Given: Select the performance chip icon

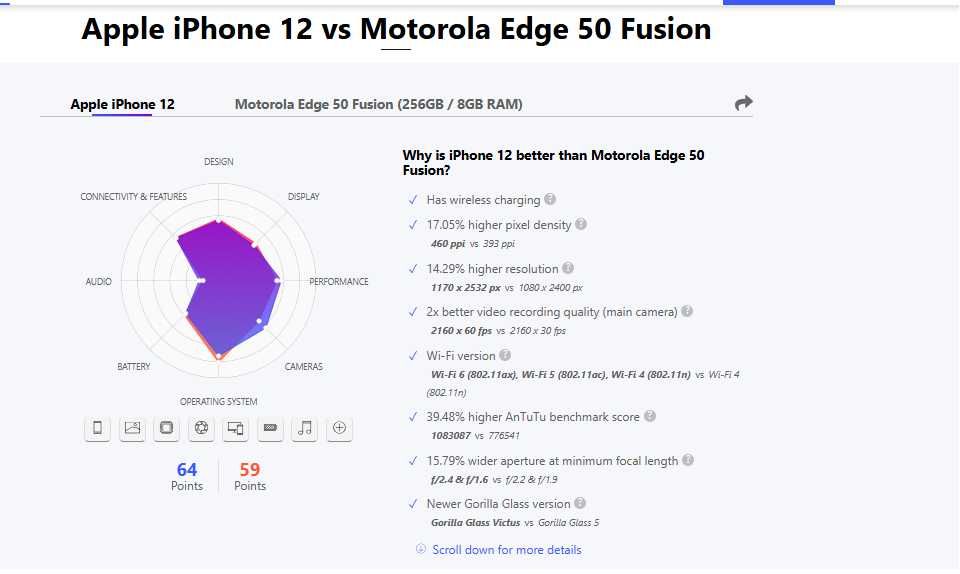Looking at the screenshot, I should [166, 429].
